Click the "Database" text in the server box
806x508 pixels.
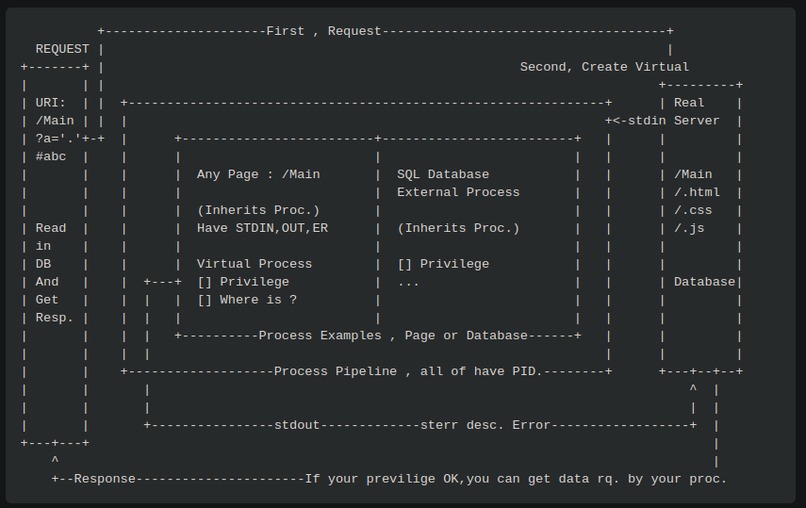tap(704, 282)
